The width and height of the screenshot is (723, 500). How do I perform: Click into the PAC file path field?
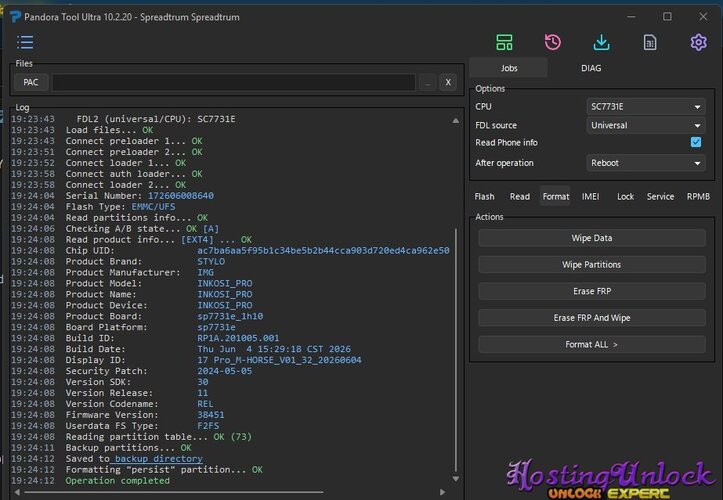234,83
